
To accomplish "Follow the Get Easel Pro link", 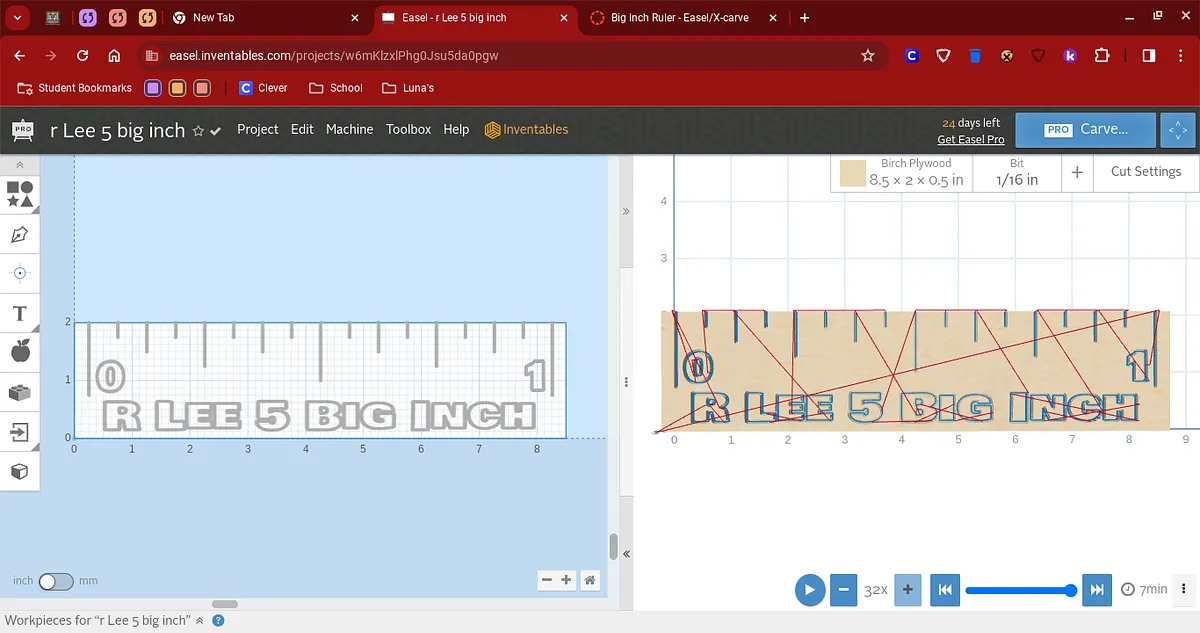I will pos(970,139).
